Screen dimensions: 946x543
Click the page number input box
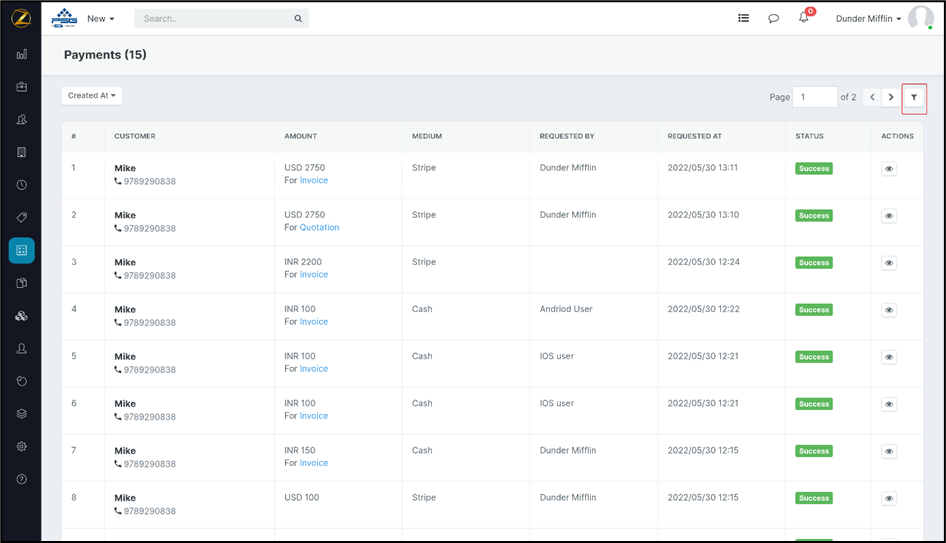click(x=814, y=97)
